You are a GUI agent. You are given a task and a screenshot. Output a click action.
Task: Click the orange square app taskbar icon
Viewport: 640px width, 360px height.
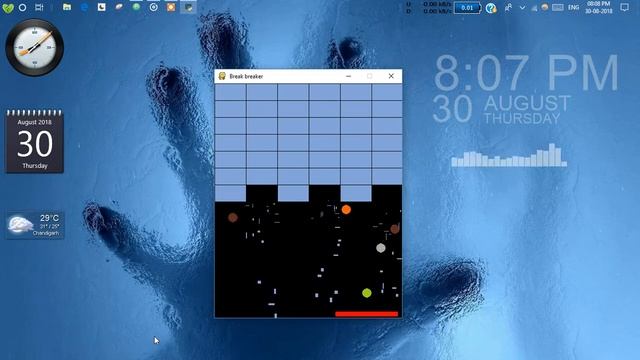point(171,7)
